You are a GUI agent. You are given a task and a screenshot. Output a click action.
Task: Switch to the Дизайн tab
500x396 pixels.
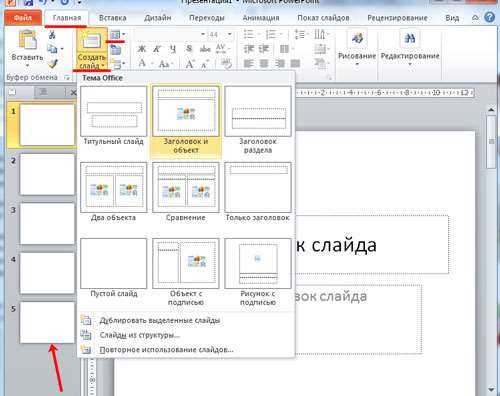coord(158,18)
